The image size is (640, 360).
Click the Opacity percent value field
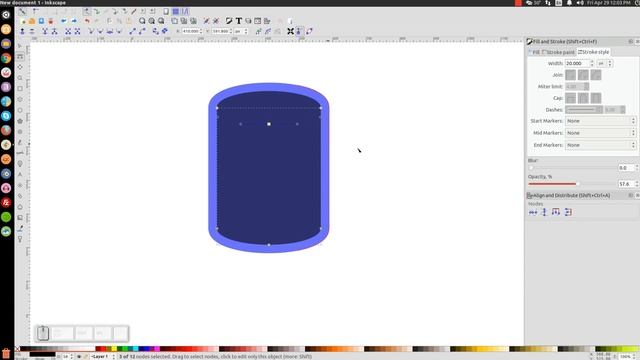[x=626, y=184]
